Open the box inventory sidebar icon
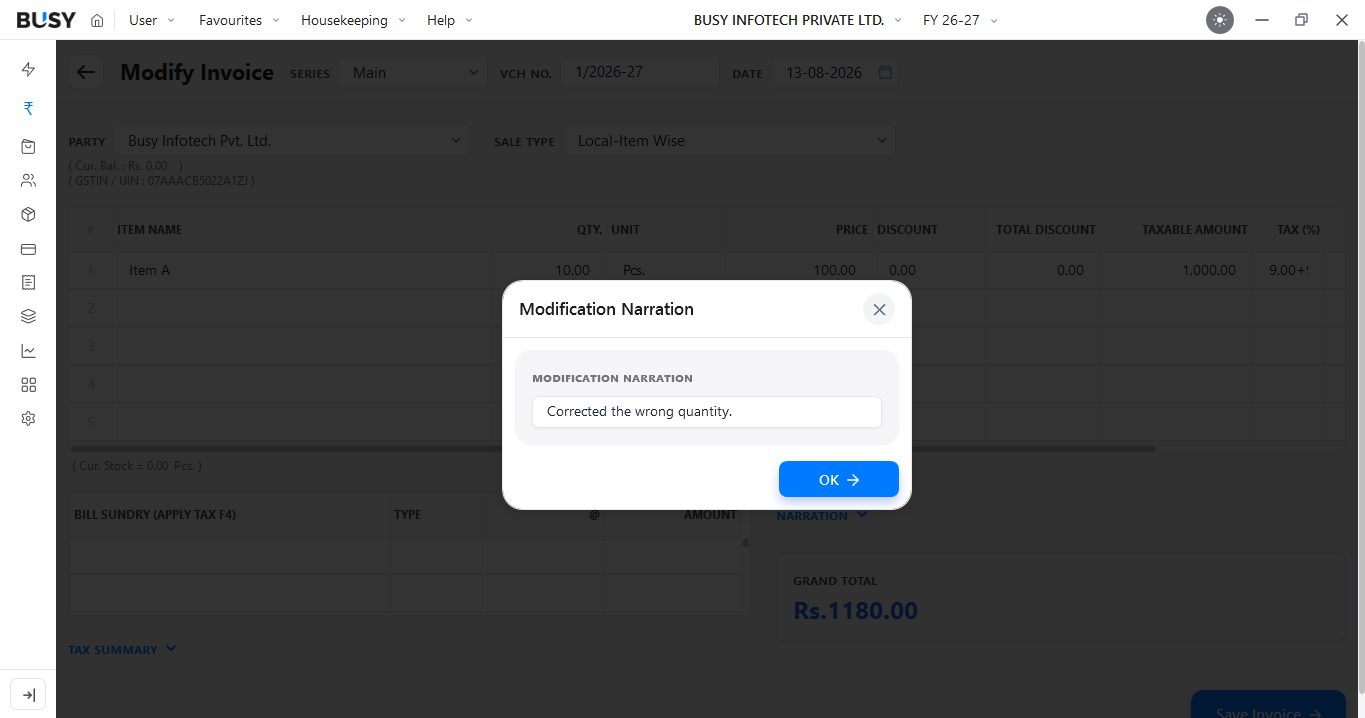This screenshot has width=1365, height=718. coord(28,215)
